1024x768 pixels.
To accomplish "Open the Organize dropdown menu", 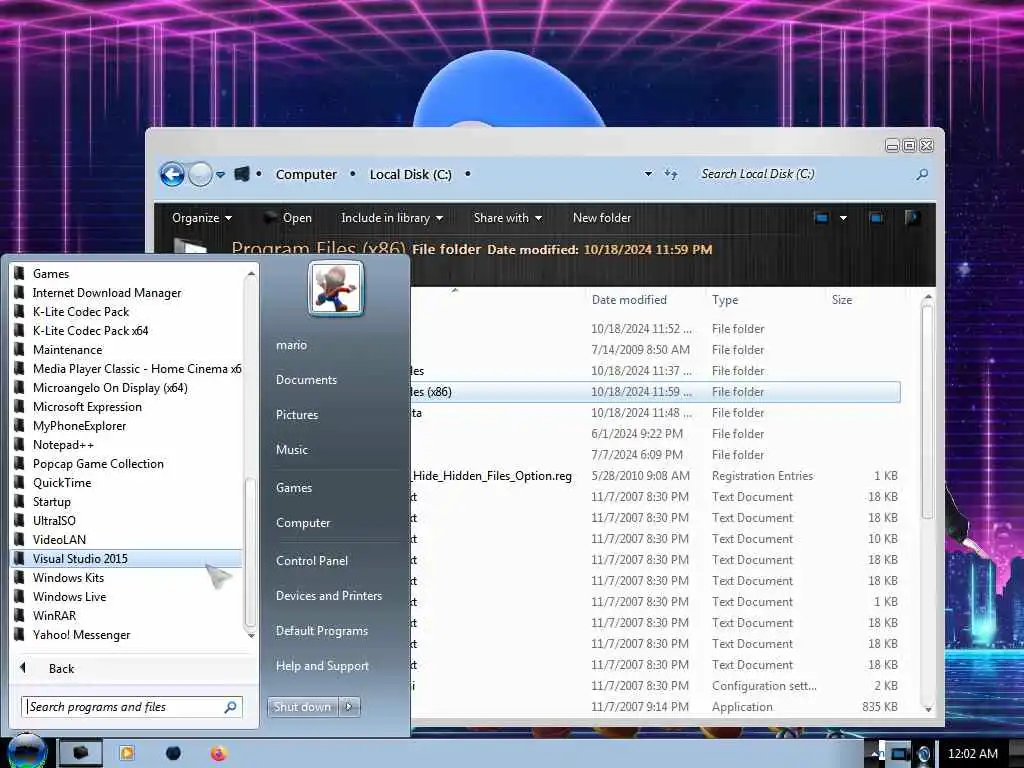I will (202, 217).
